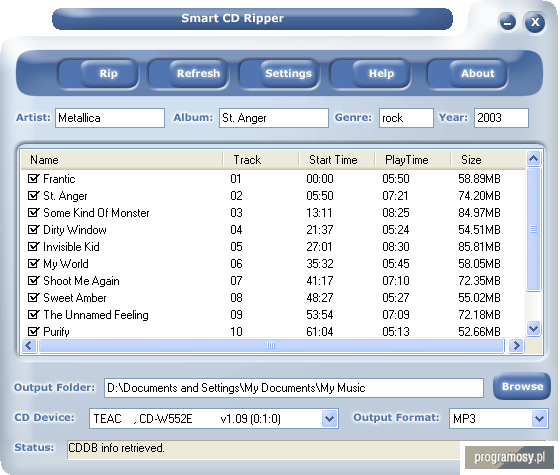Screen dimensions: 560x475
Task: Click the 07:21 PlayTime value
Action: tap(396, 196)
